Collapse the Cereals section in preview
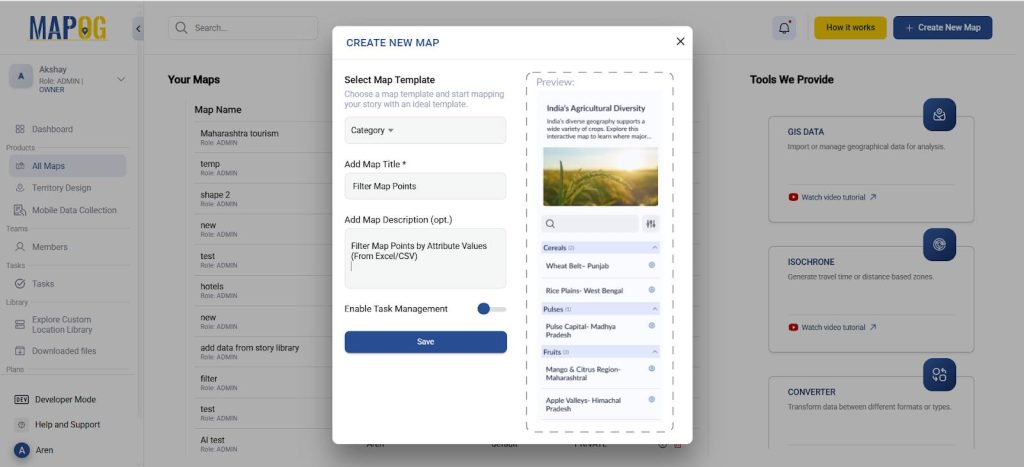The width and height of the screenshot is (1024, 467). point(655,247)
